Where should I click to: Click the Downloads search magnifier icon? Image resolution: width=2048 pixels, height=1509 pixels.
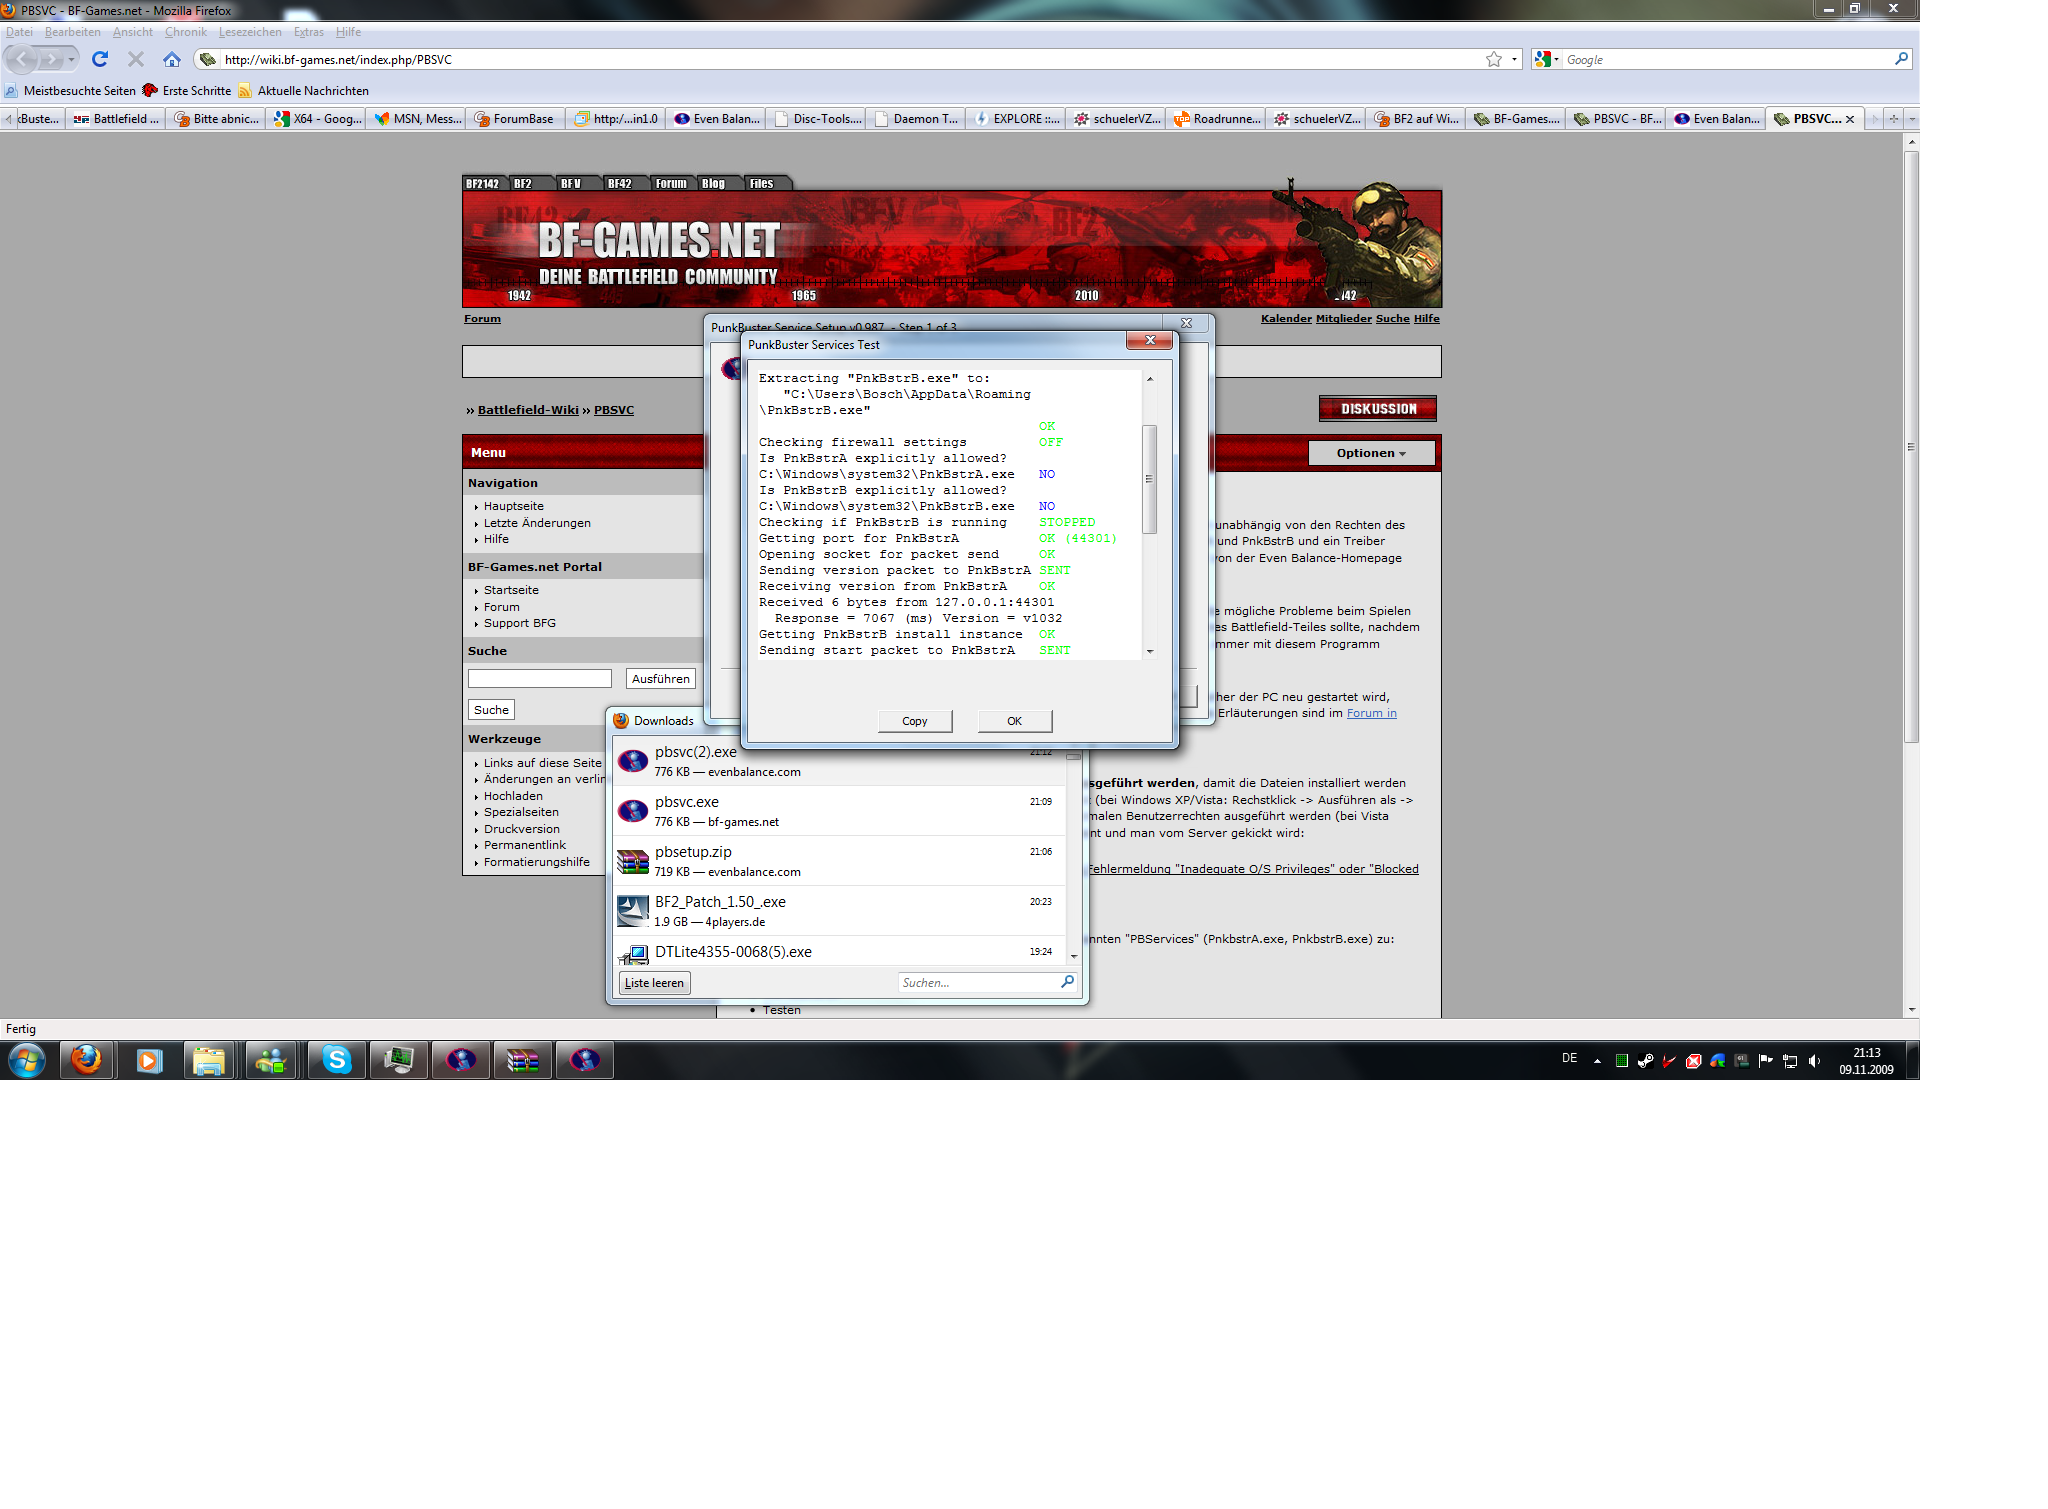coord(1067,982)
